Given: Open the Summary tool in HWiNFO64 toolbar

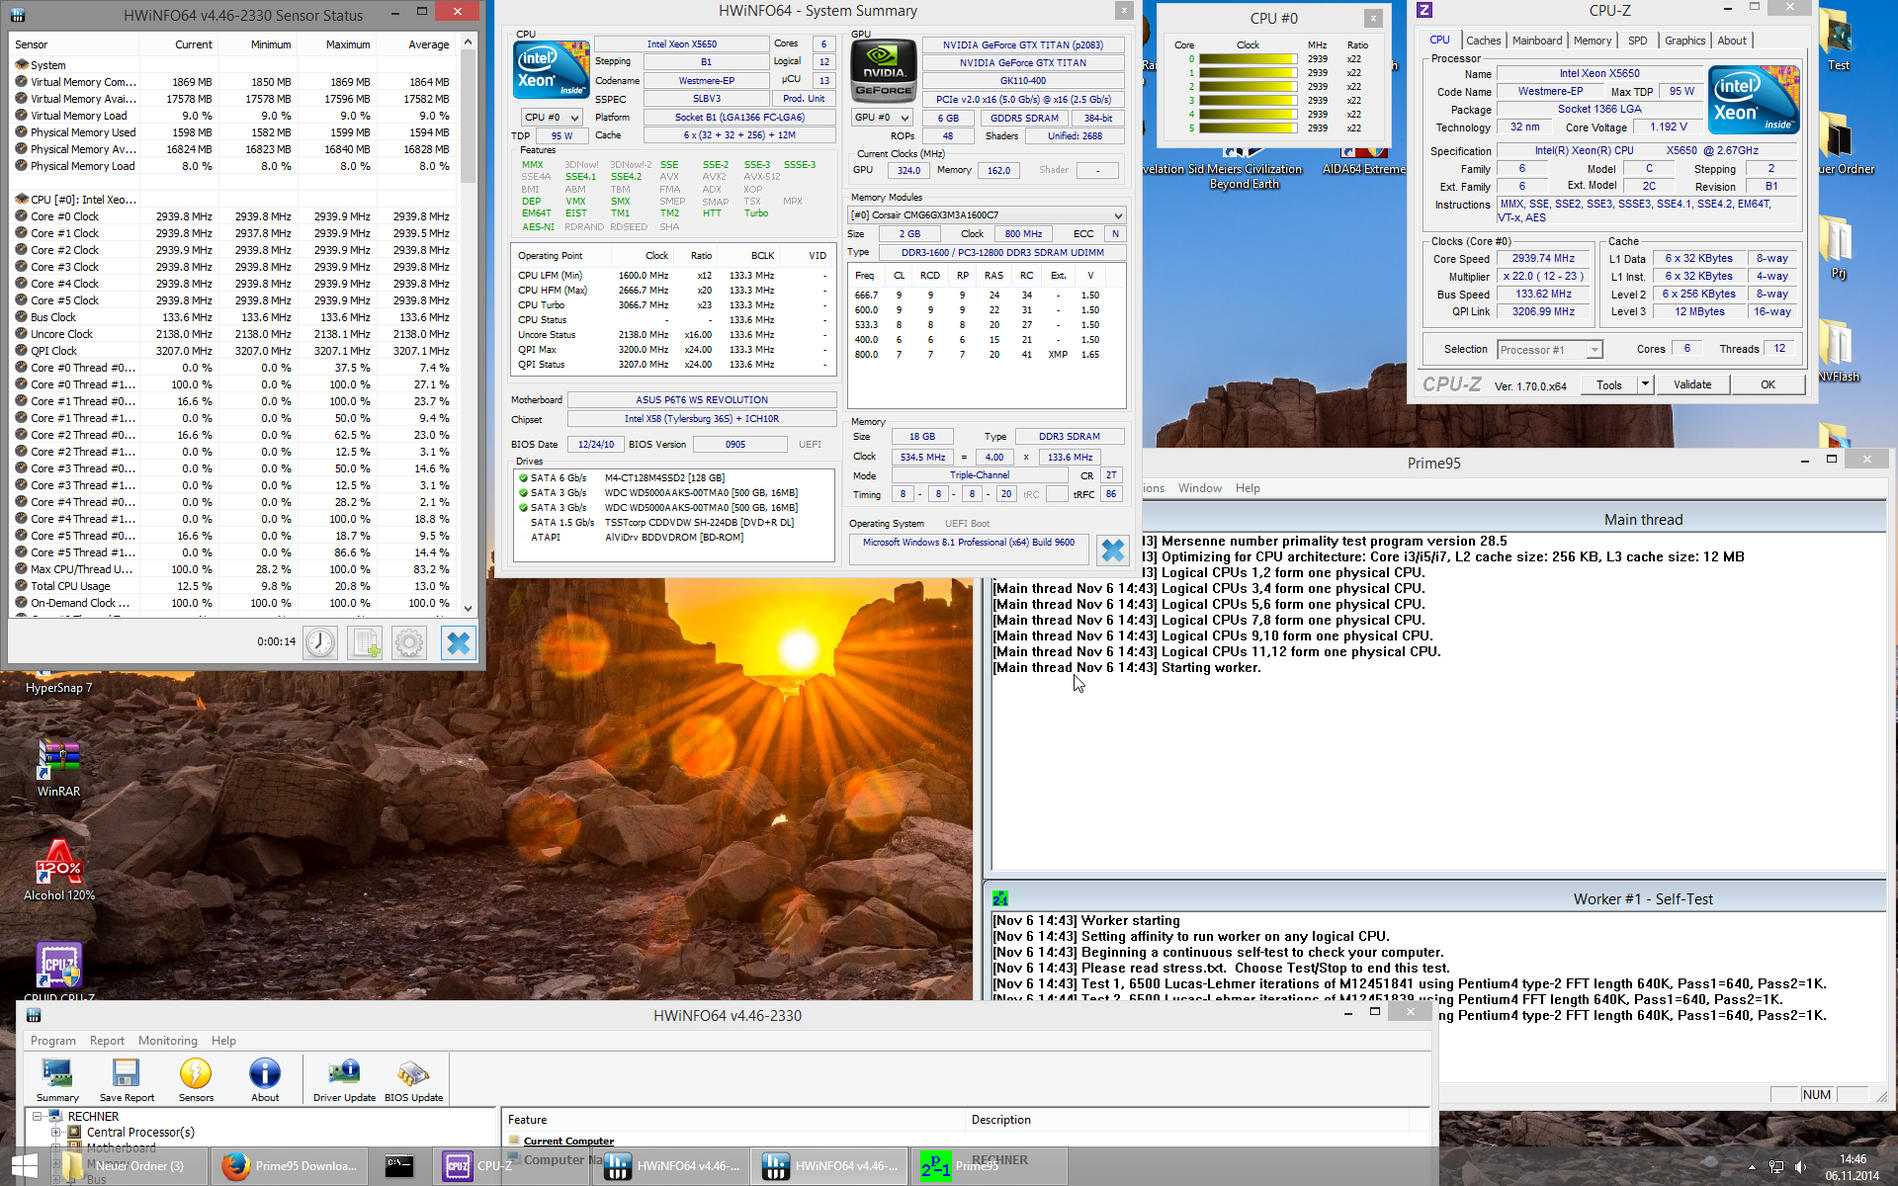Looking at the screenshot, I should pyautogui.click(x=57, y=1080).
